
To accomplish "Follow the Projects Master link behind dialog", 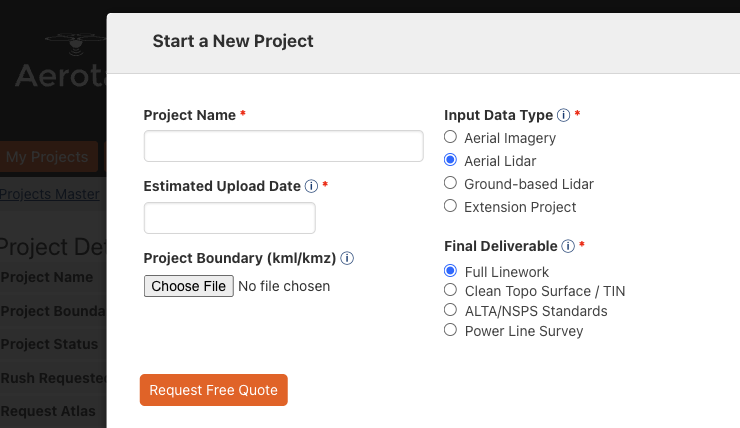I will 50,194.
